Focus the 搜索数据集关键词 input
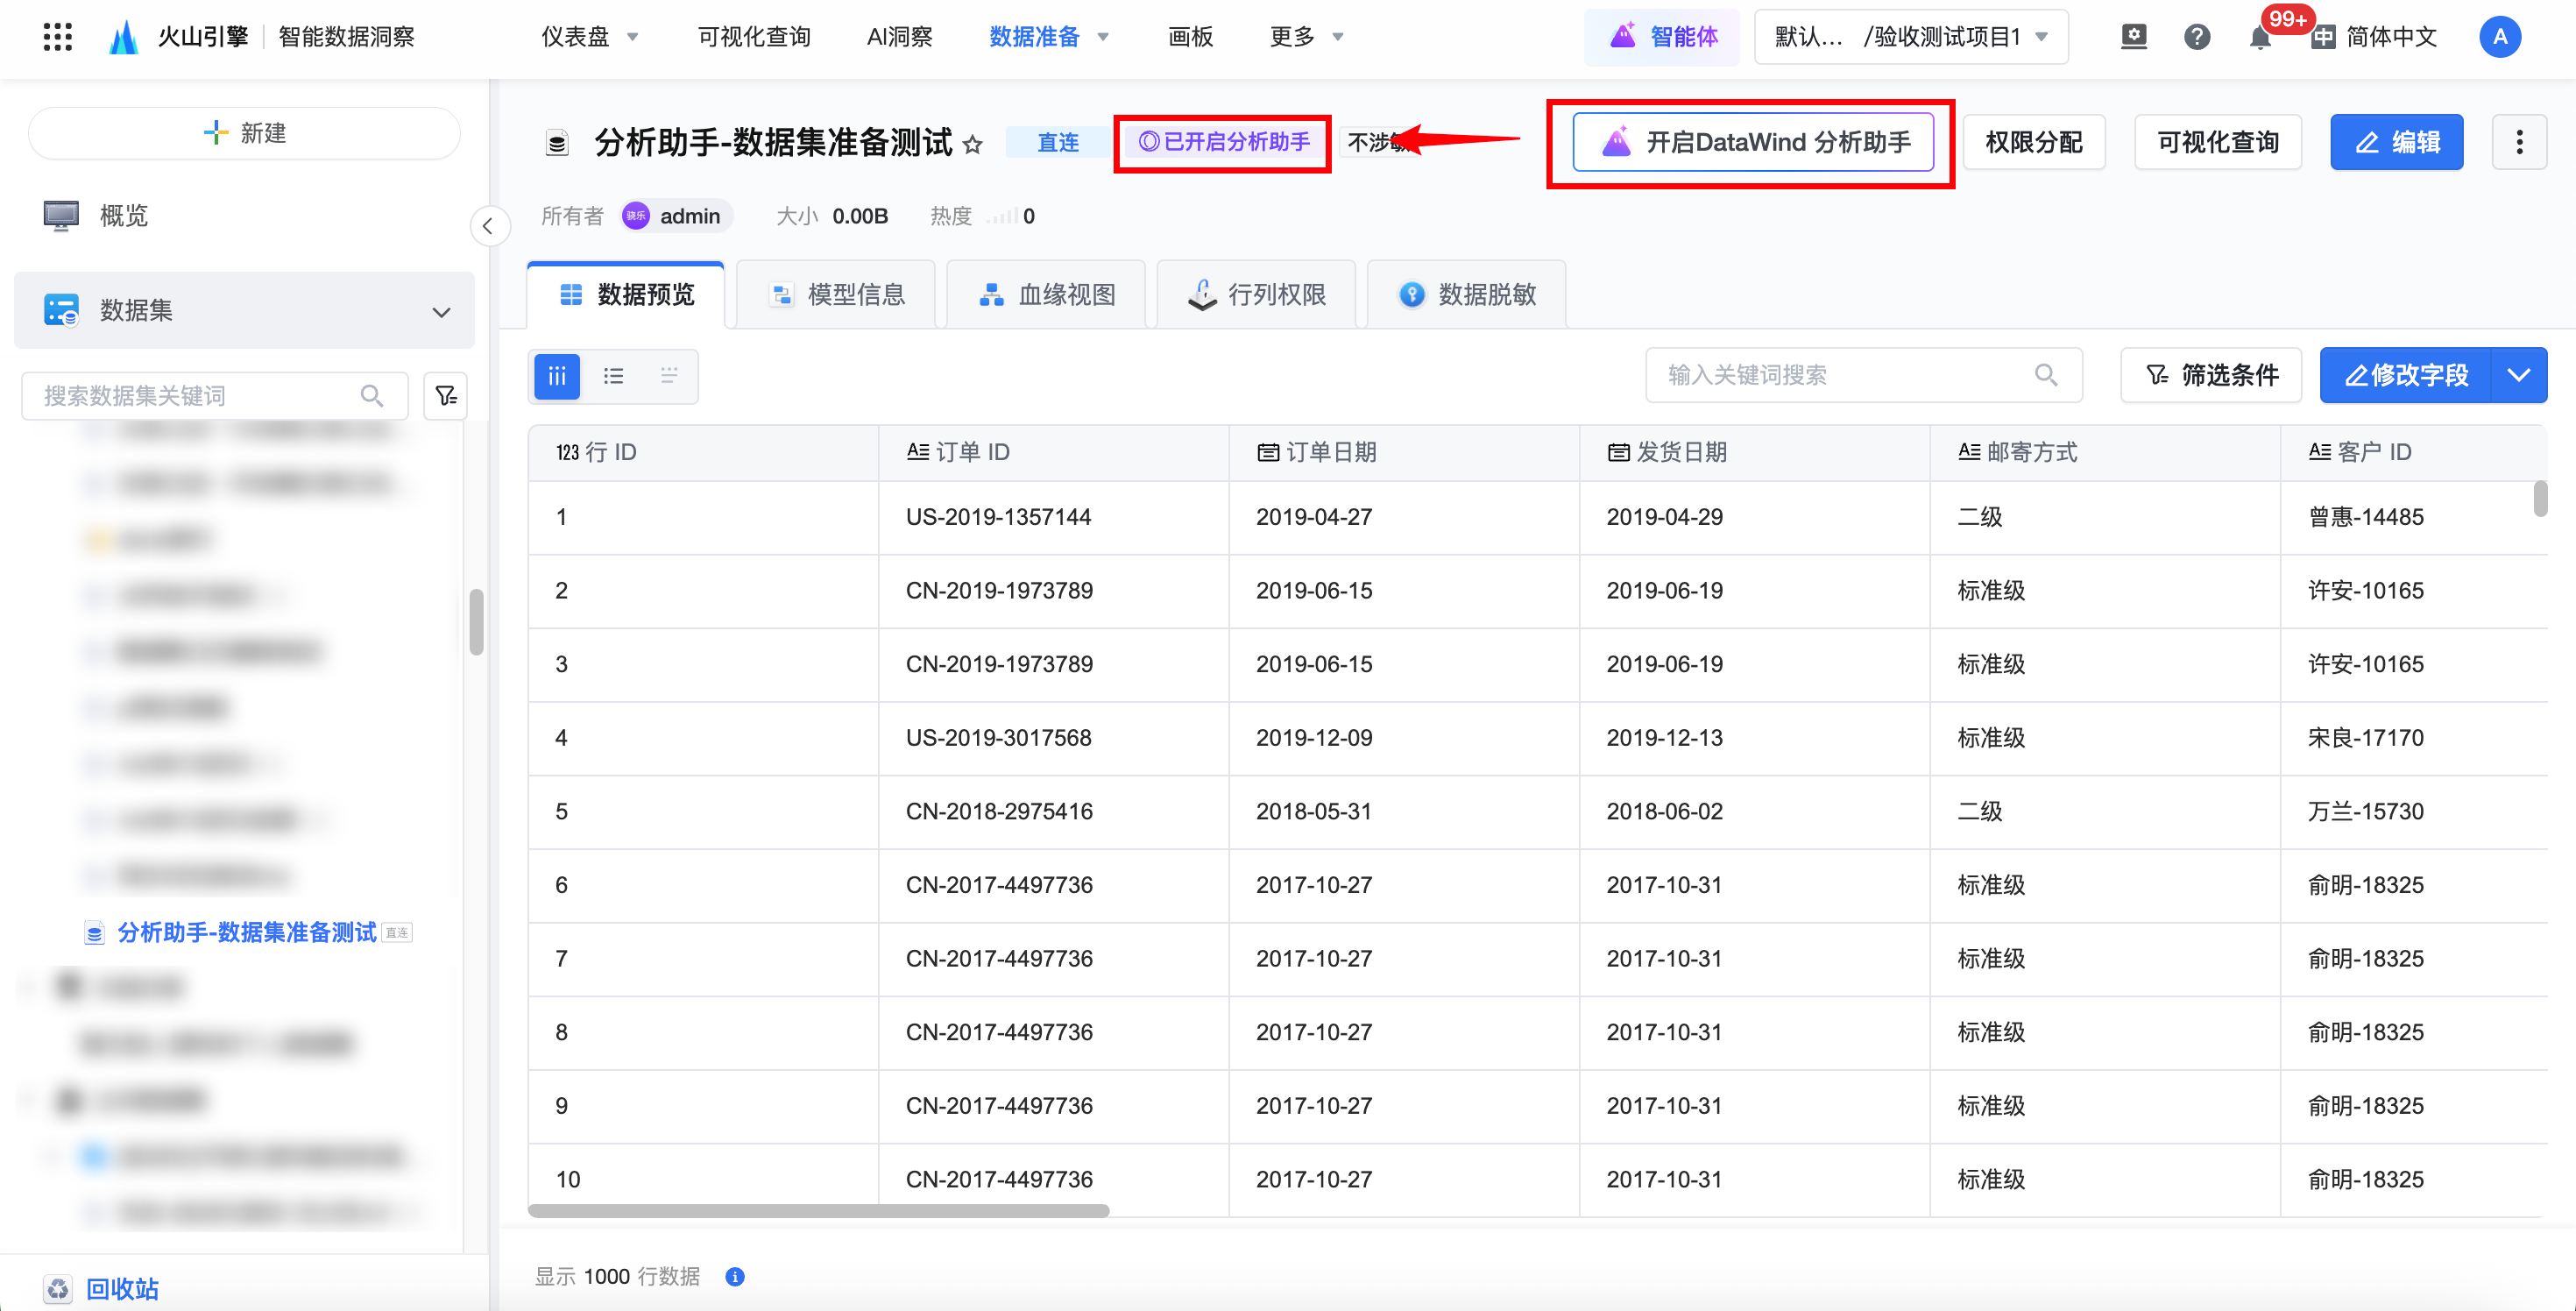Screen dimensions: 2576x1311 click(214, 396)
